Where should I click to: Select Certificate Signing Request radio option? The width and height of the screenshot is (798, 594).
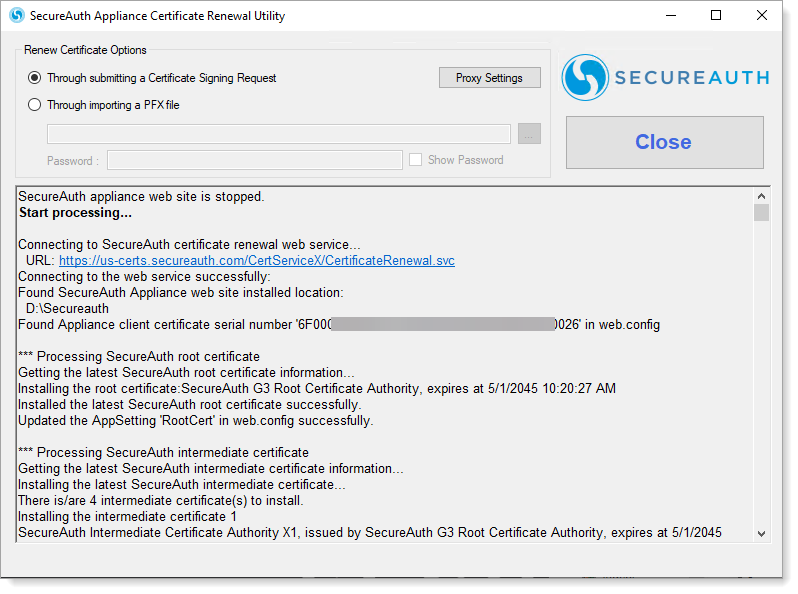pyautogui.click(x=35, y=78)
